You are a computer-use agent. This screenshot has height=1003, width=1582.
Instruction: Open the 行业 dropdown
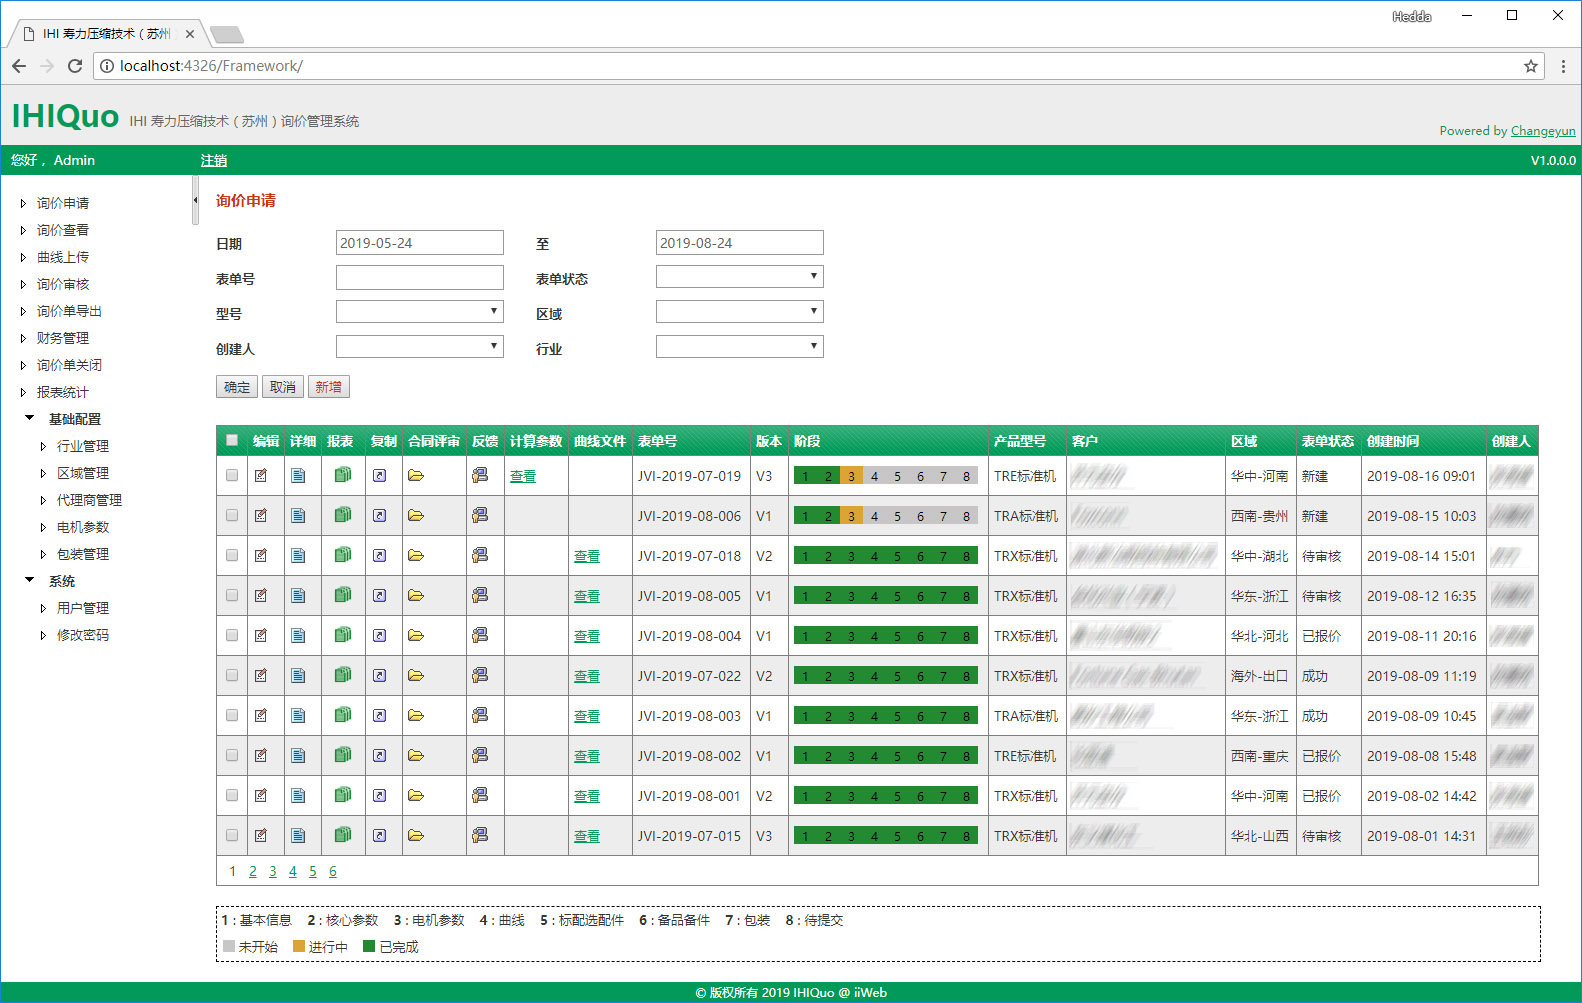[x=740, y=347]
